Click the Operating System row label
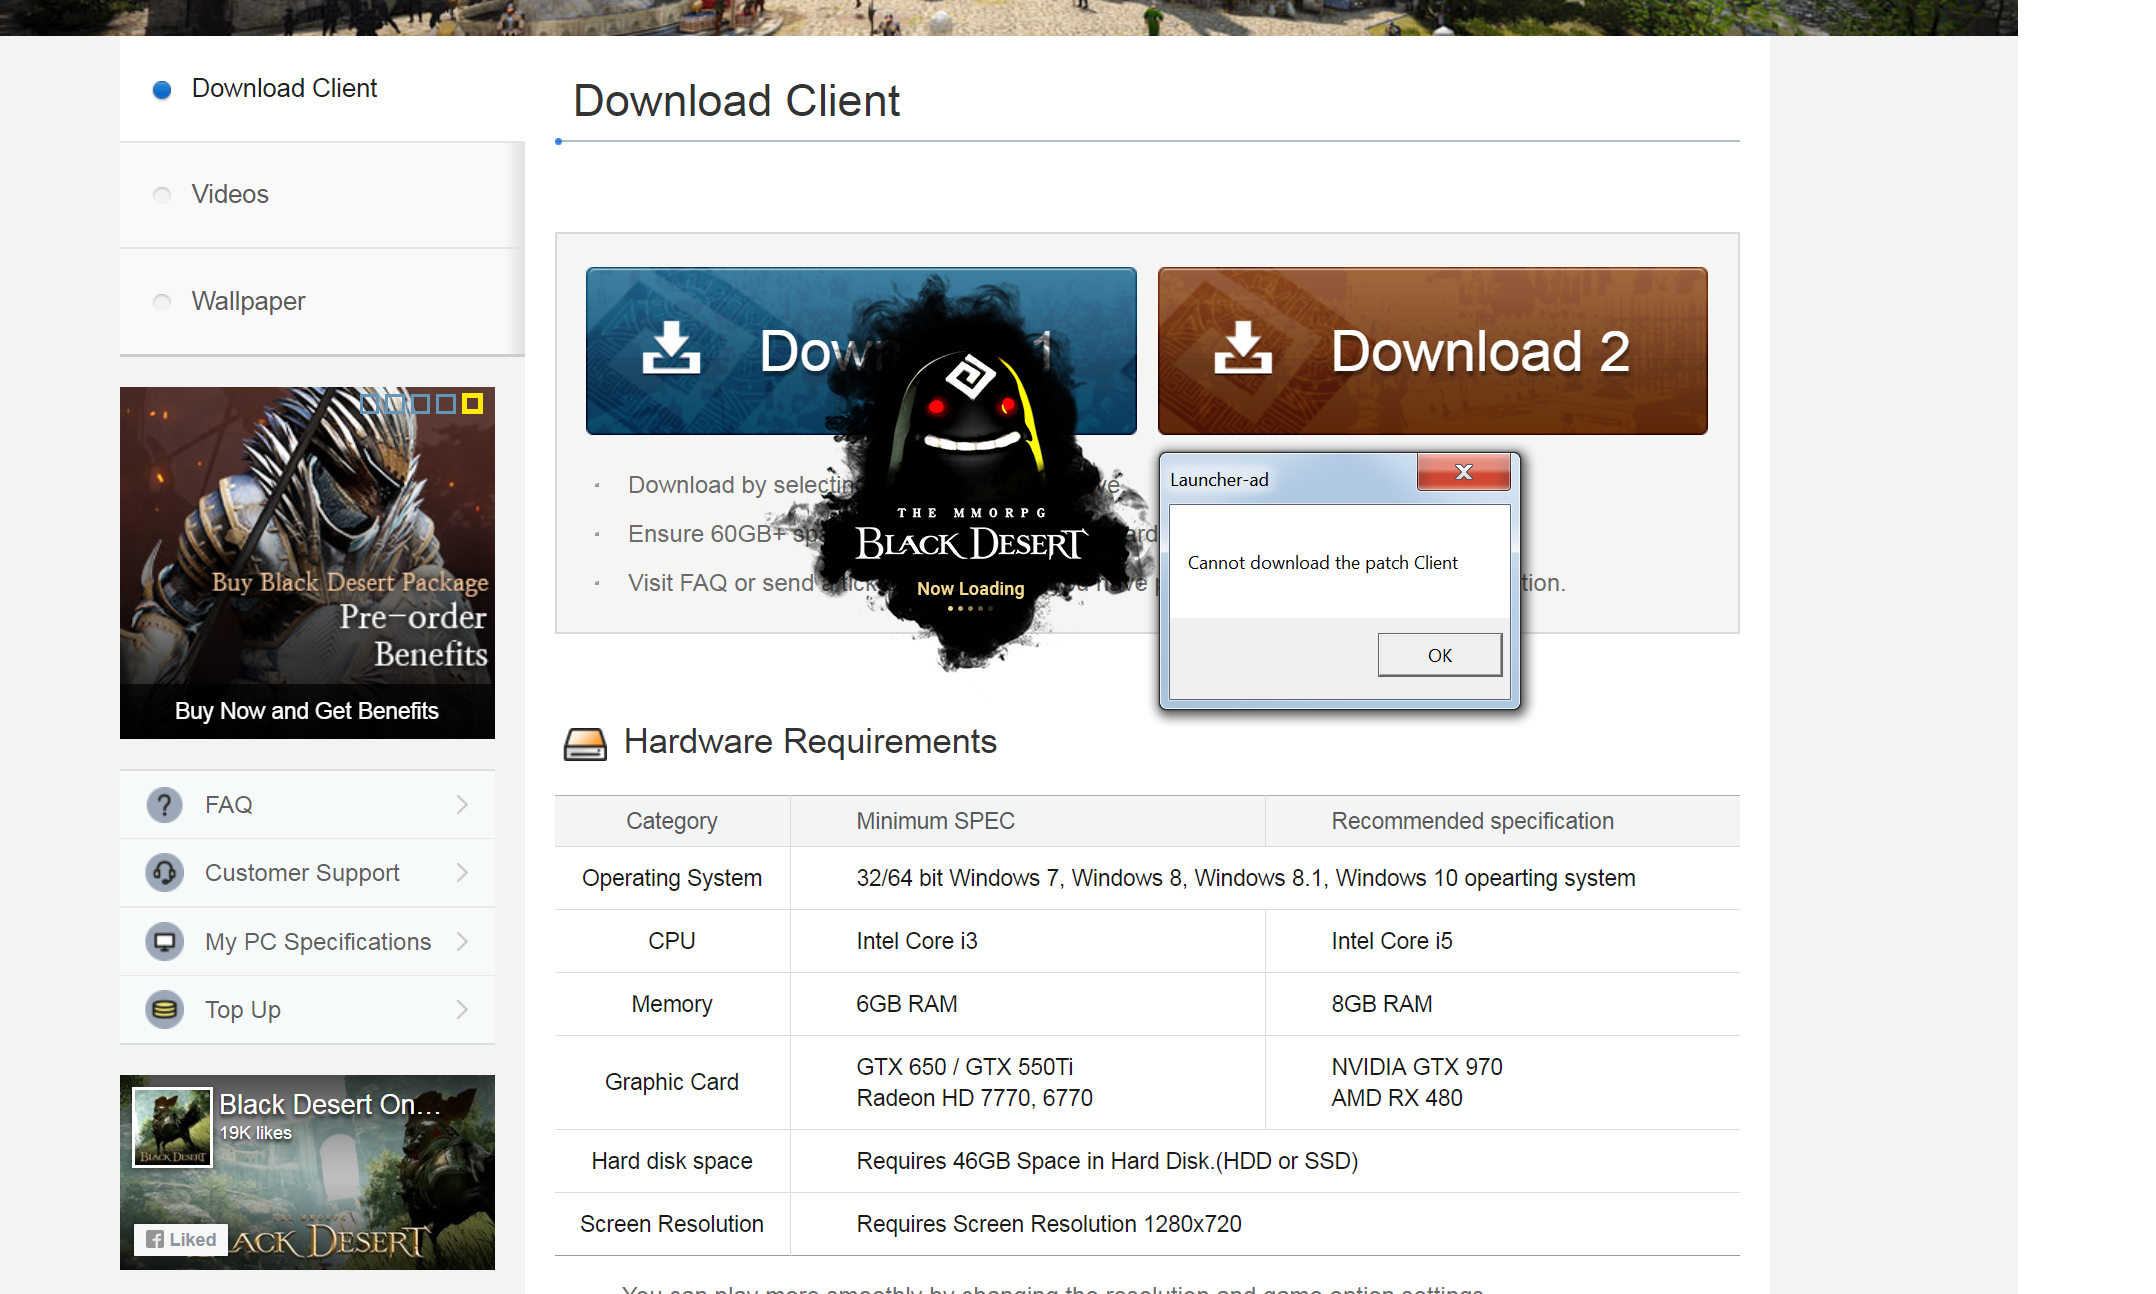The height and width of the screenshot is (1294, 2156). [x=672, y=878]
